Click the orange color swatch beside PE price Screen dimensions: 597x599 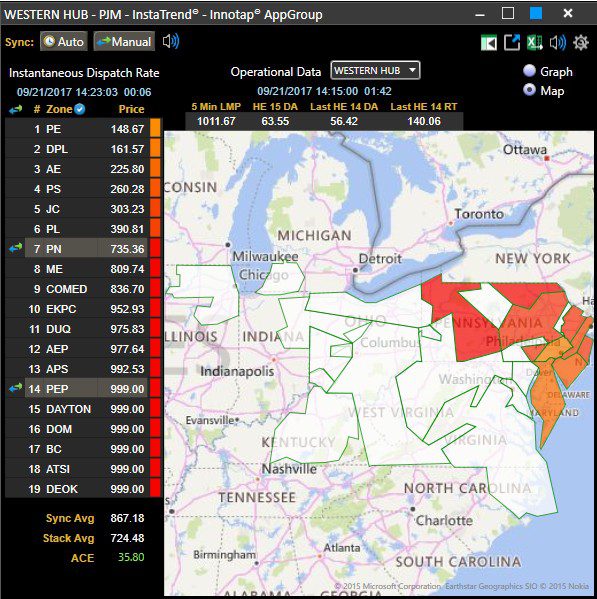pyautogui.click(x=155, y=128)
